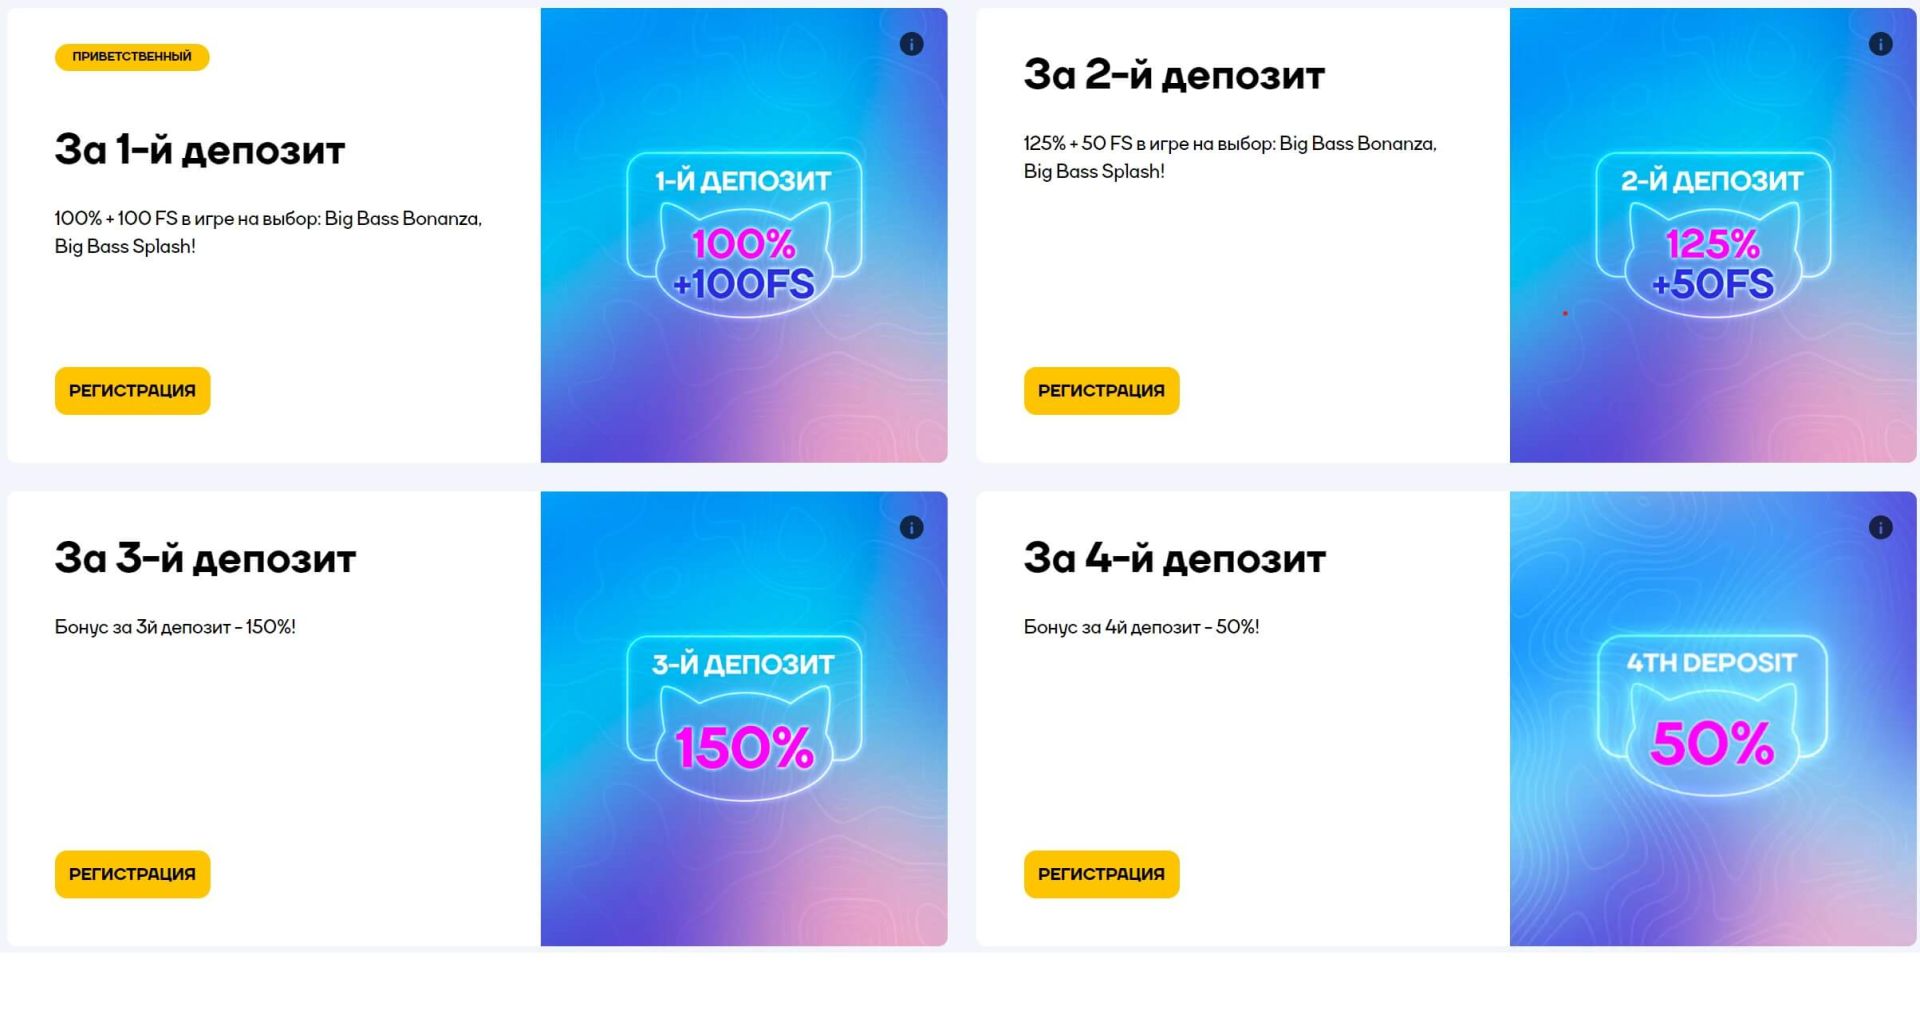Click Регистрация under the 1st deposit offer
The width and height of the screenshot is (1920, 1034).
132,391
